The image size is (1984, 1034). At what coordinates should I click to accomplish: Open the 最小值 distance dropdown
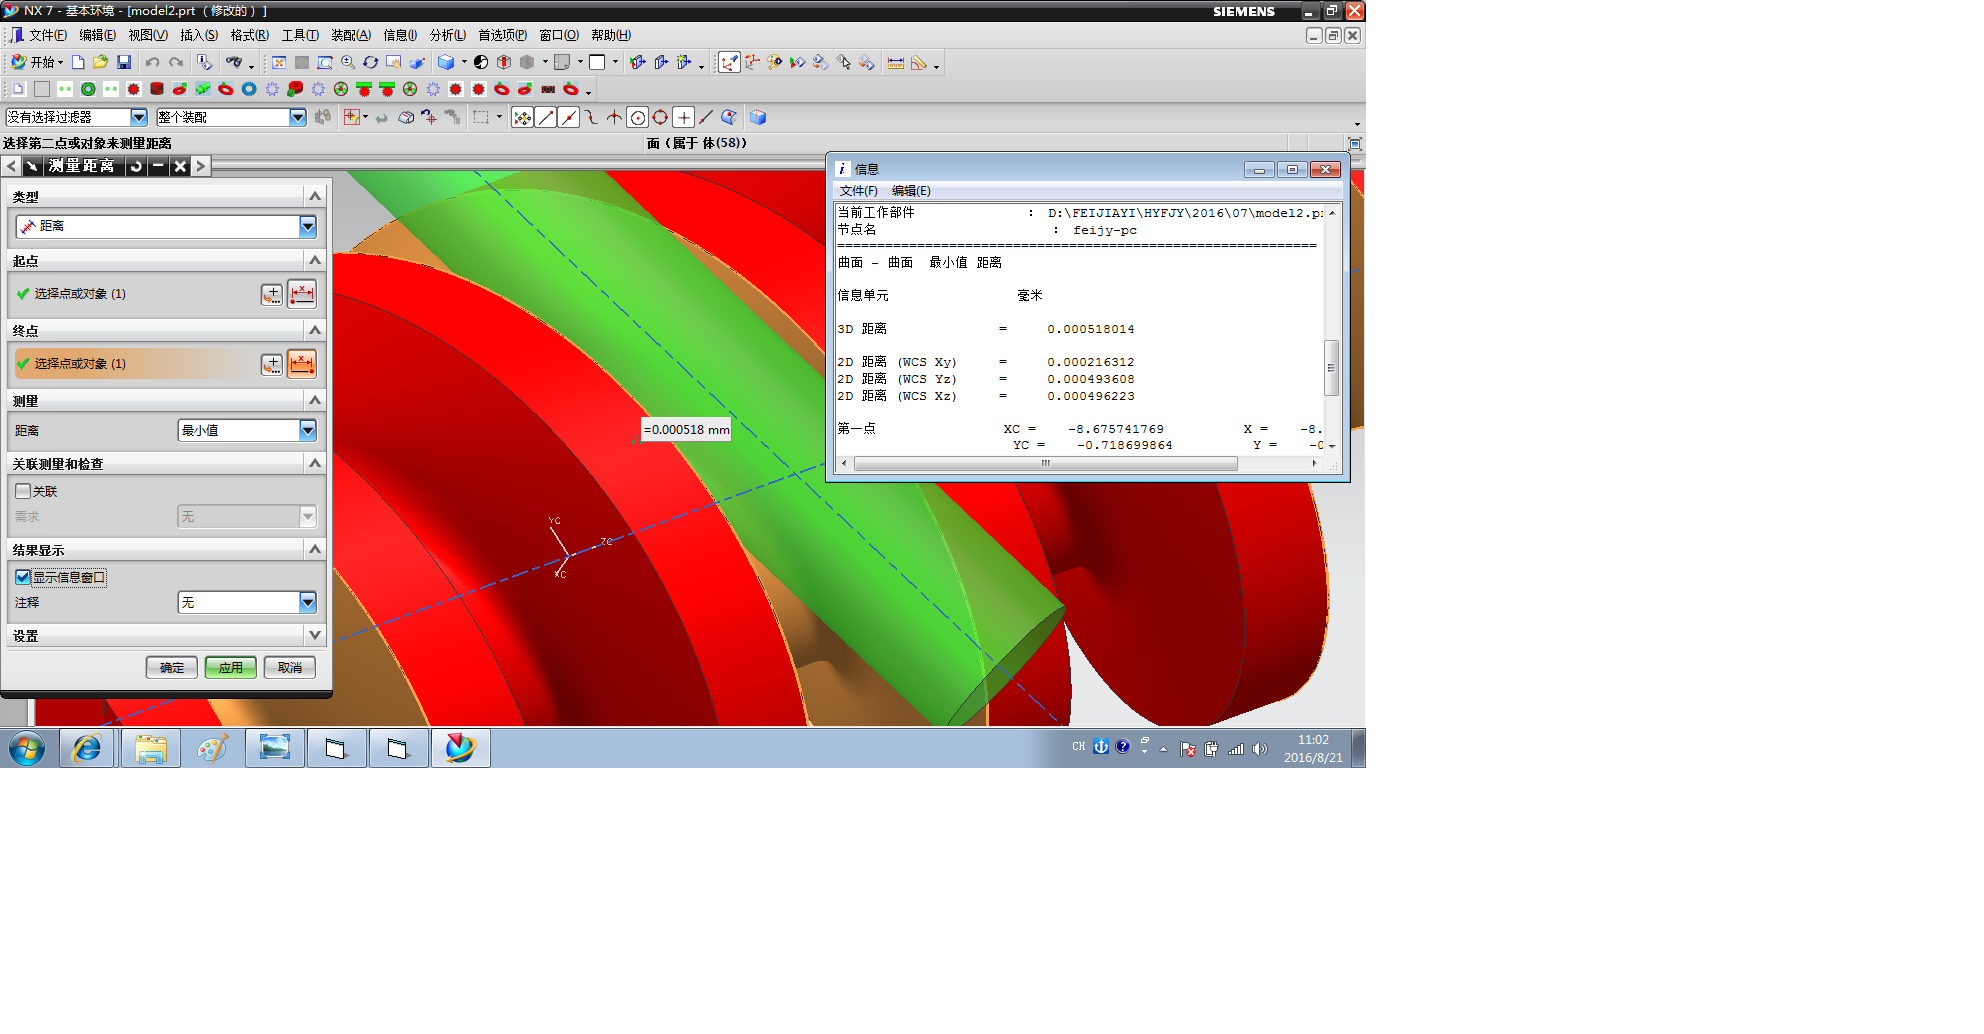click(307, 430)
